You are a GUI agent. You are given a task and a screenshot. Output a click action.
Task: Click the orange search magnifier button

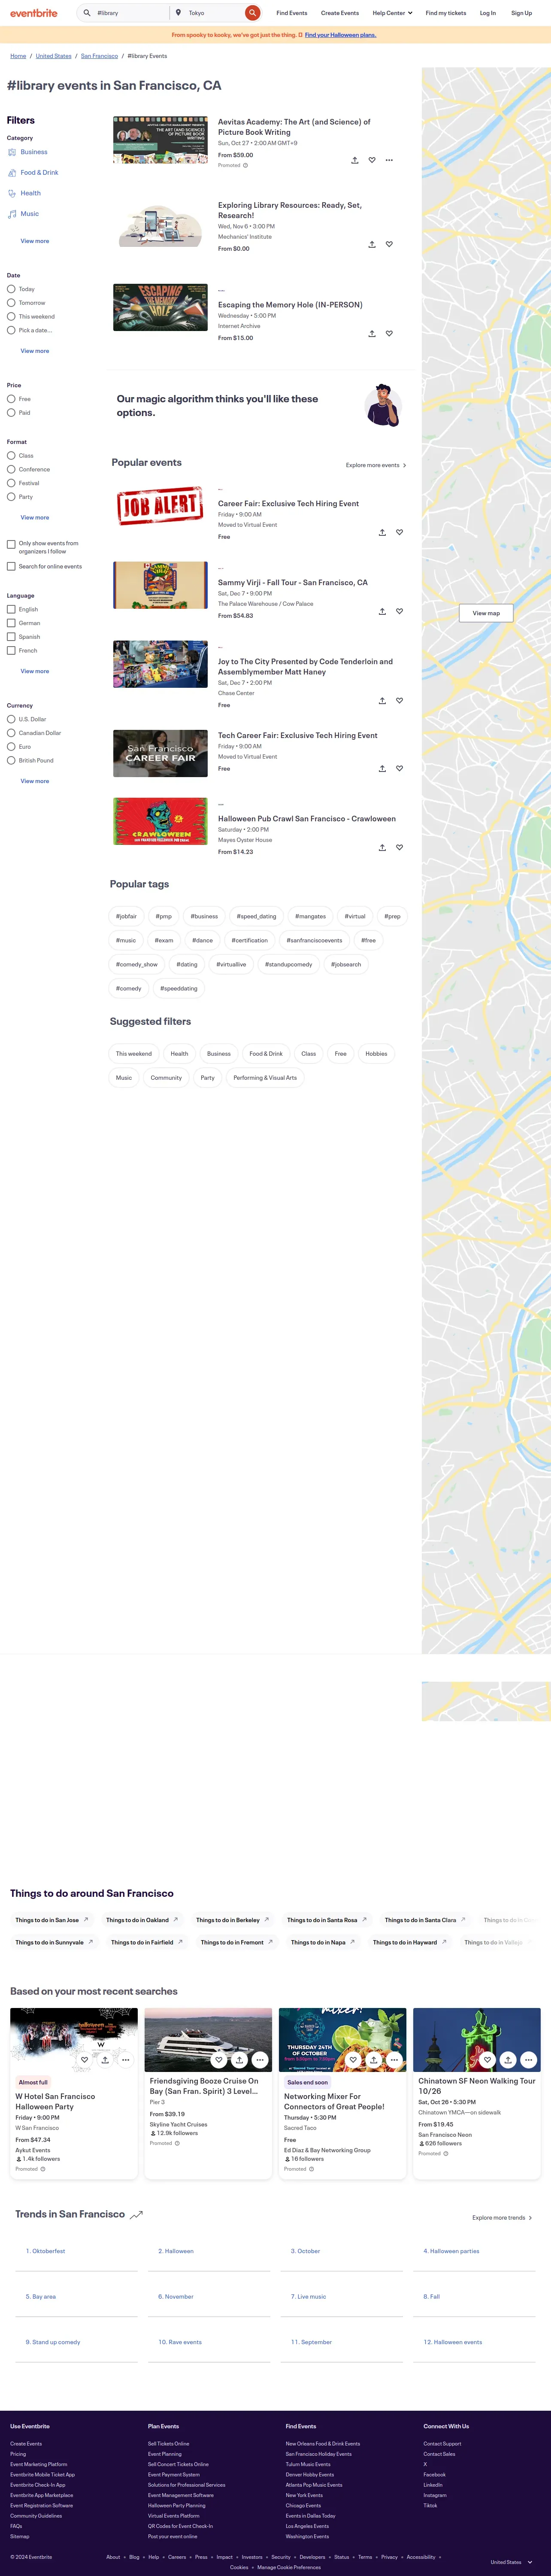click(252, 13)
